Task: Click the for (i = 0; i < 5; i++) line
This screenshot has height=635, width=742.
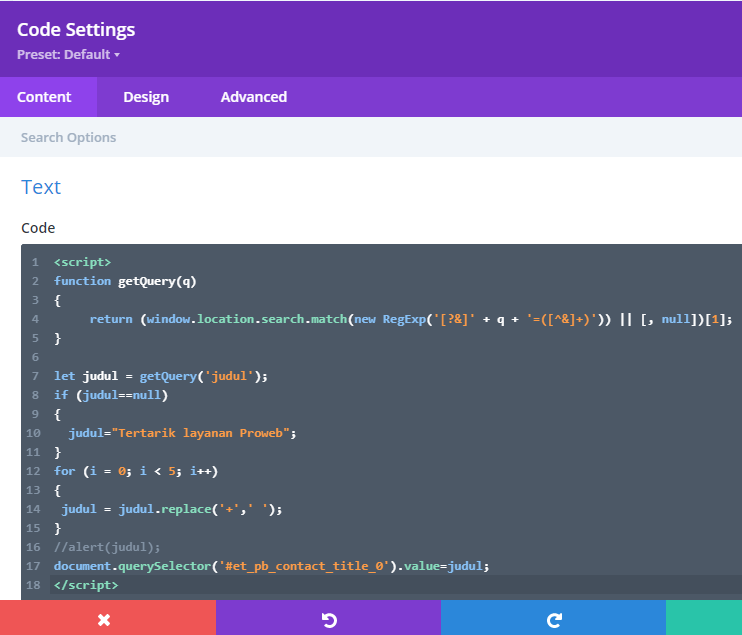Action: tap(136, 471)
